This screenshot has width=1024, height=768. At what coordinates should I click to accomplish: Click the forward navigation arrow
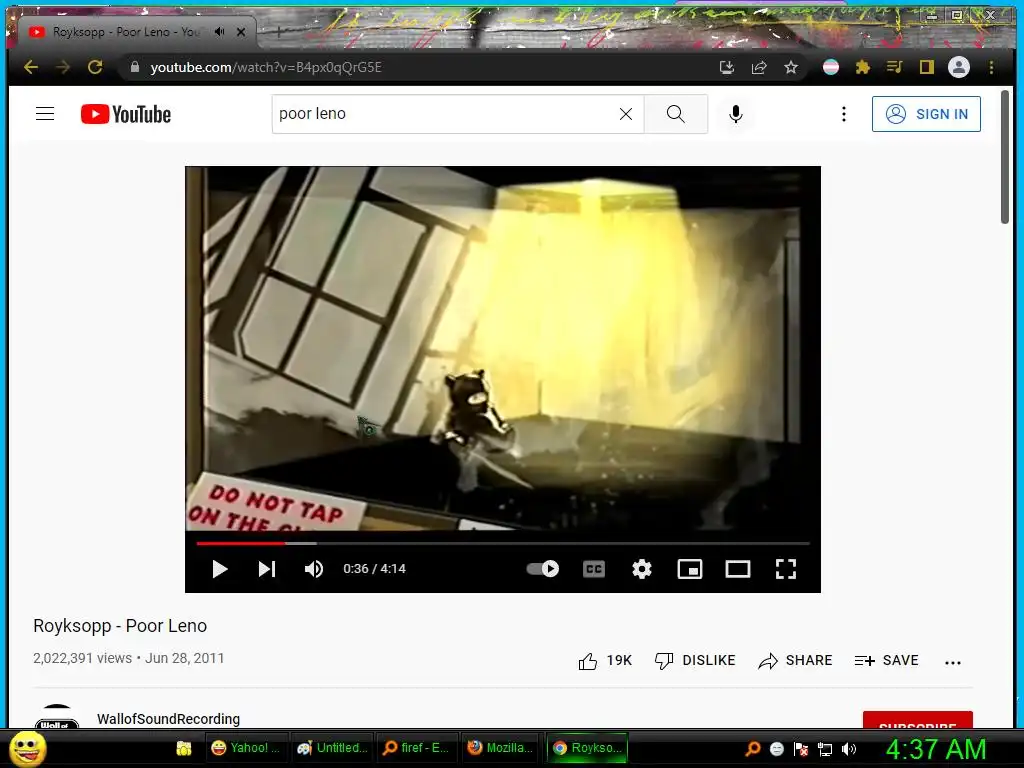(x=63, y=67)
